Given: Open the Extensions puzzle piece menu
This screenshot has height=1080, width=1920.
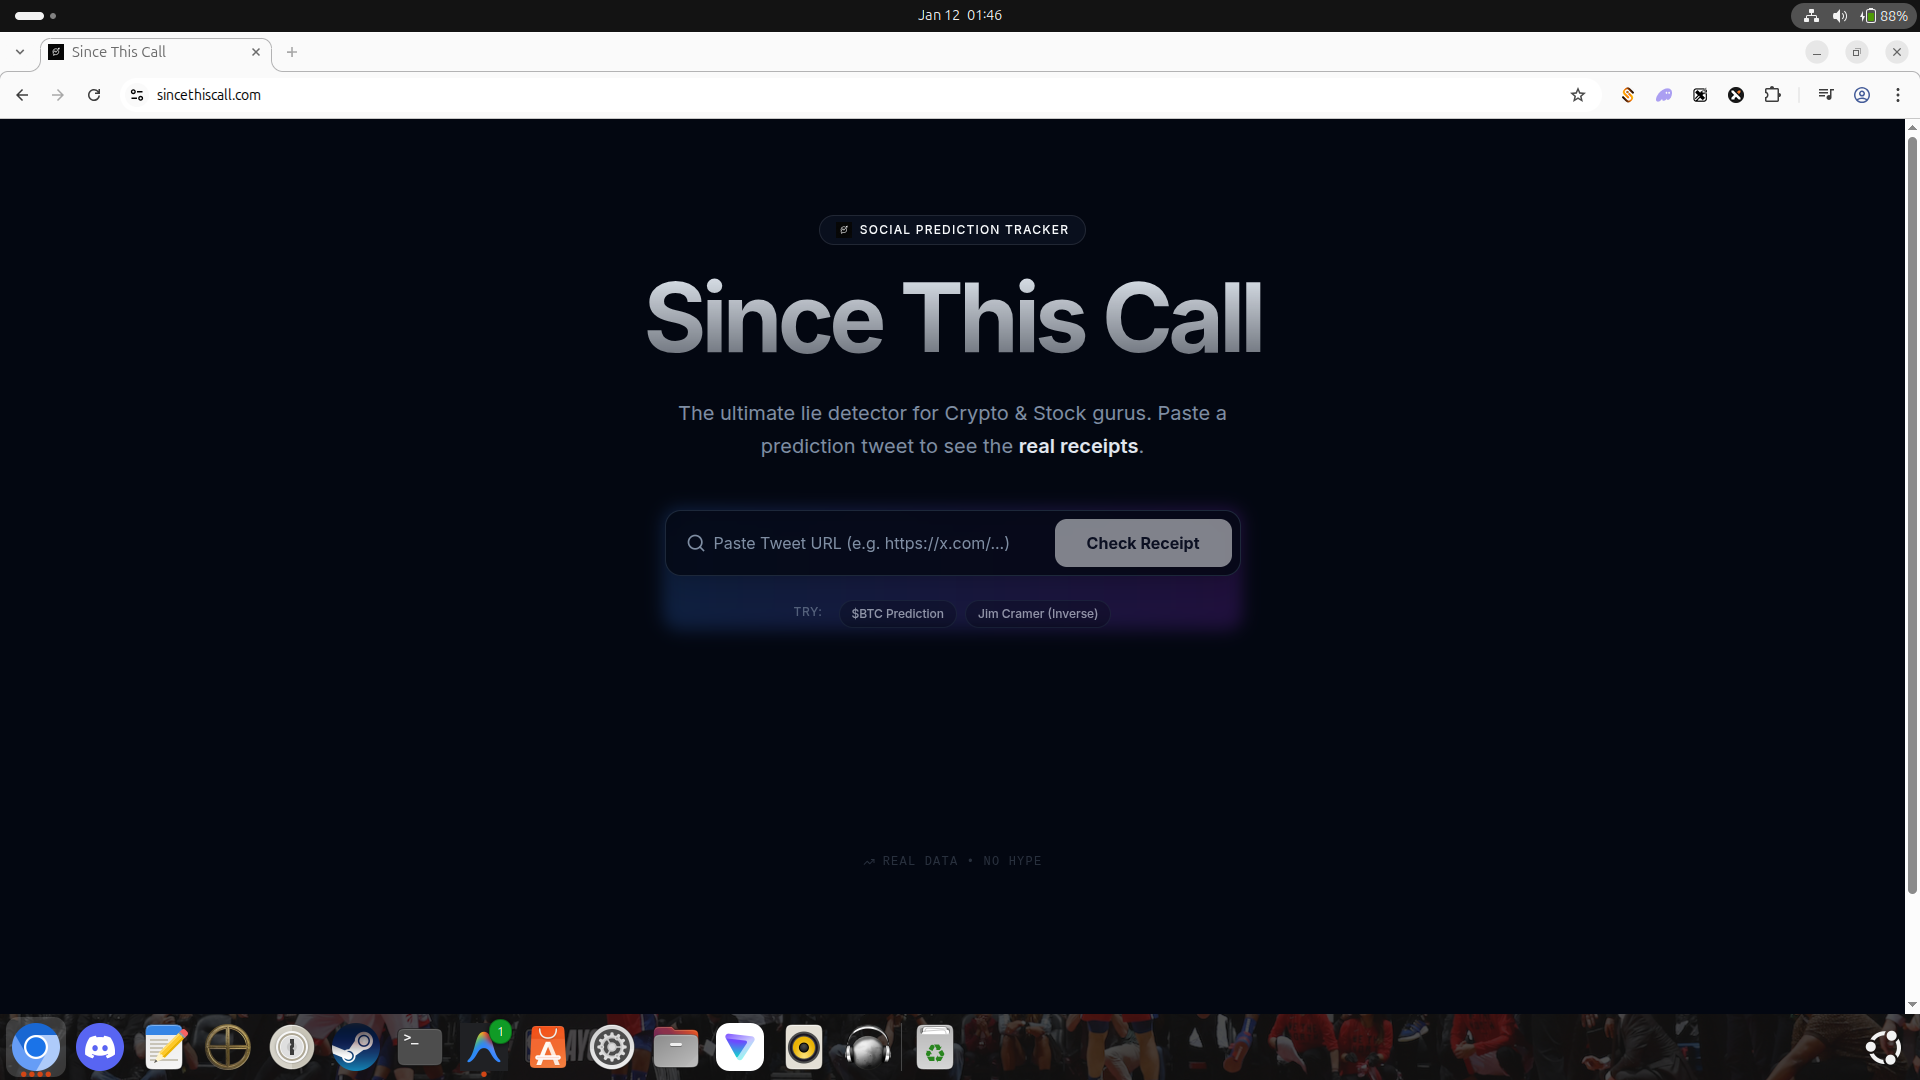Looking at the screenshot, I should (x=1773, y=94).
